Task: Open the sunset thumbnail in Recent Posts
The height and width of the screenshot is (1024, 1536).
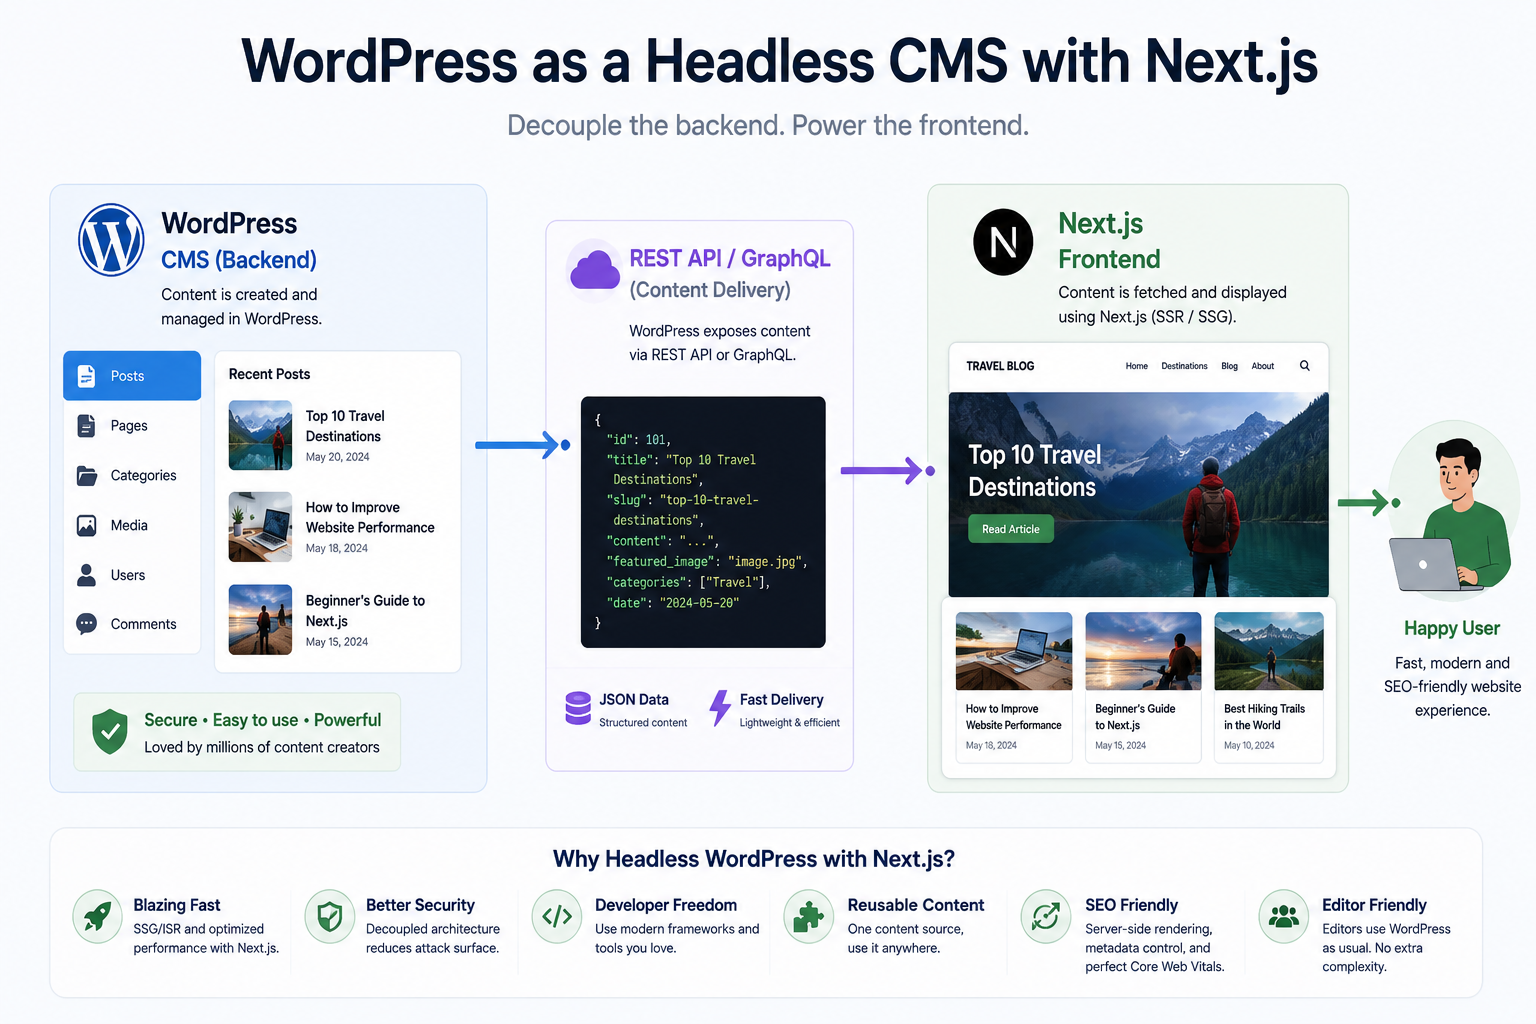Action: click(260, 619)
